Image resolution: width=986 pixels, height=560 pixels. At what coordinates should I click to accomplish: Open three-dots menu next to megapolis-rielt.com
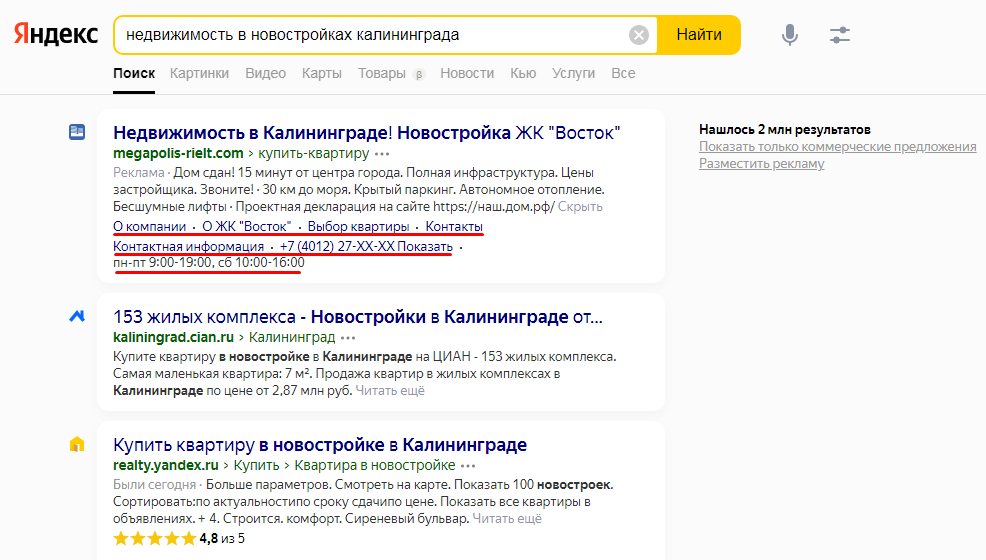382,153
